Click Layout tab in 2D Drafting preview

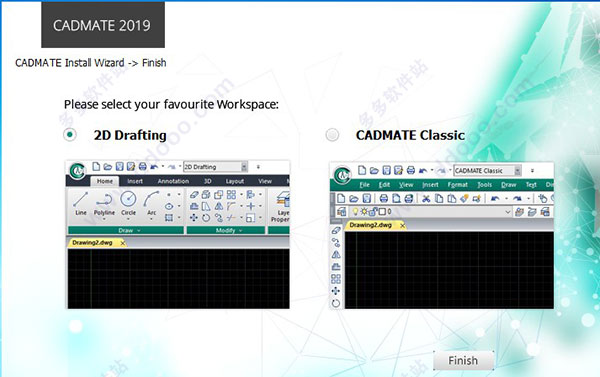(235, 181)
